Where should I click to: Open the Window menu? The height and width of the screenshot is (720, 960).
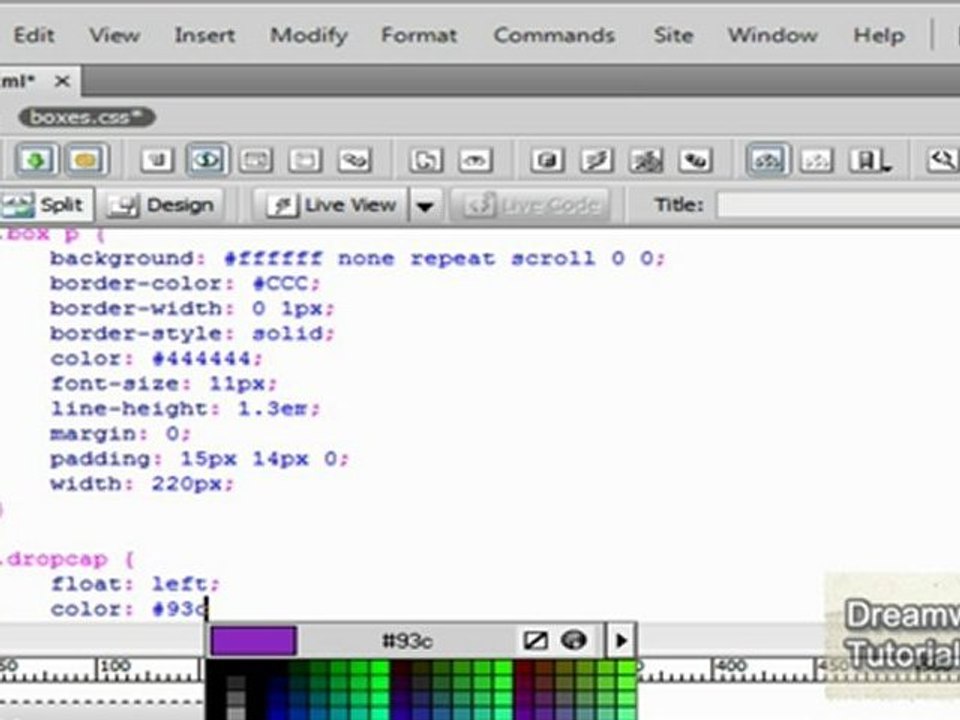click(773, 35)
